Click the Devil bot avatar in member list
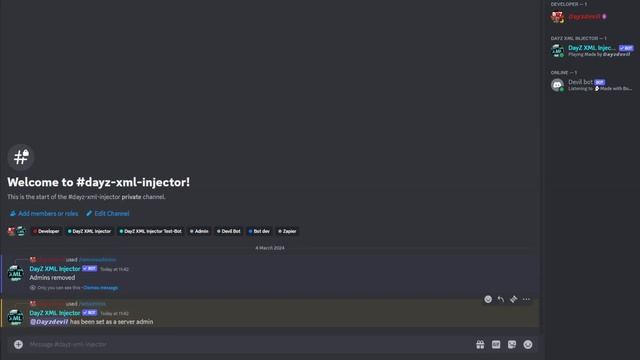The width and height of the screenshot is (640, 360). [x=557, y=85]
